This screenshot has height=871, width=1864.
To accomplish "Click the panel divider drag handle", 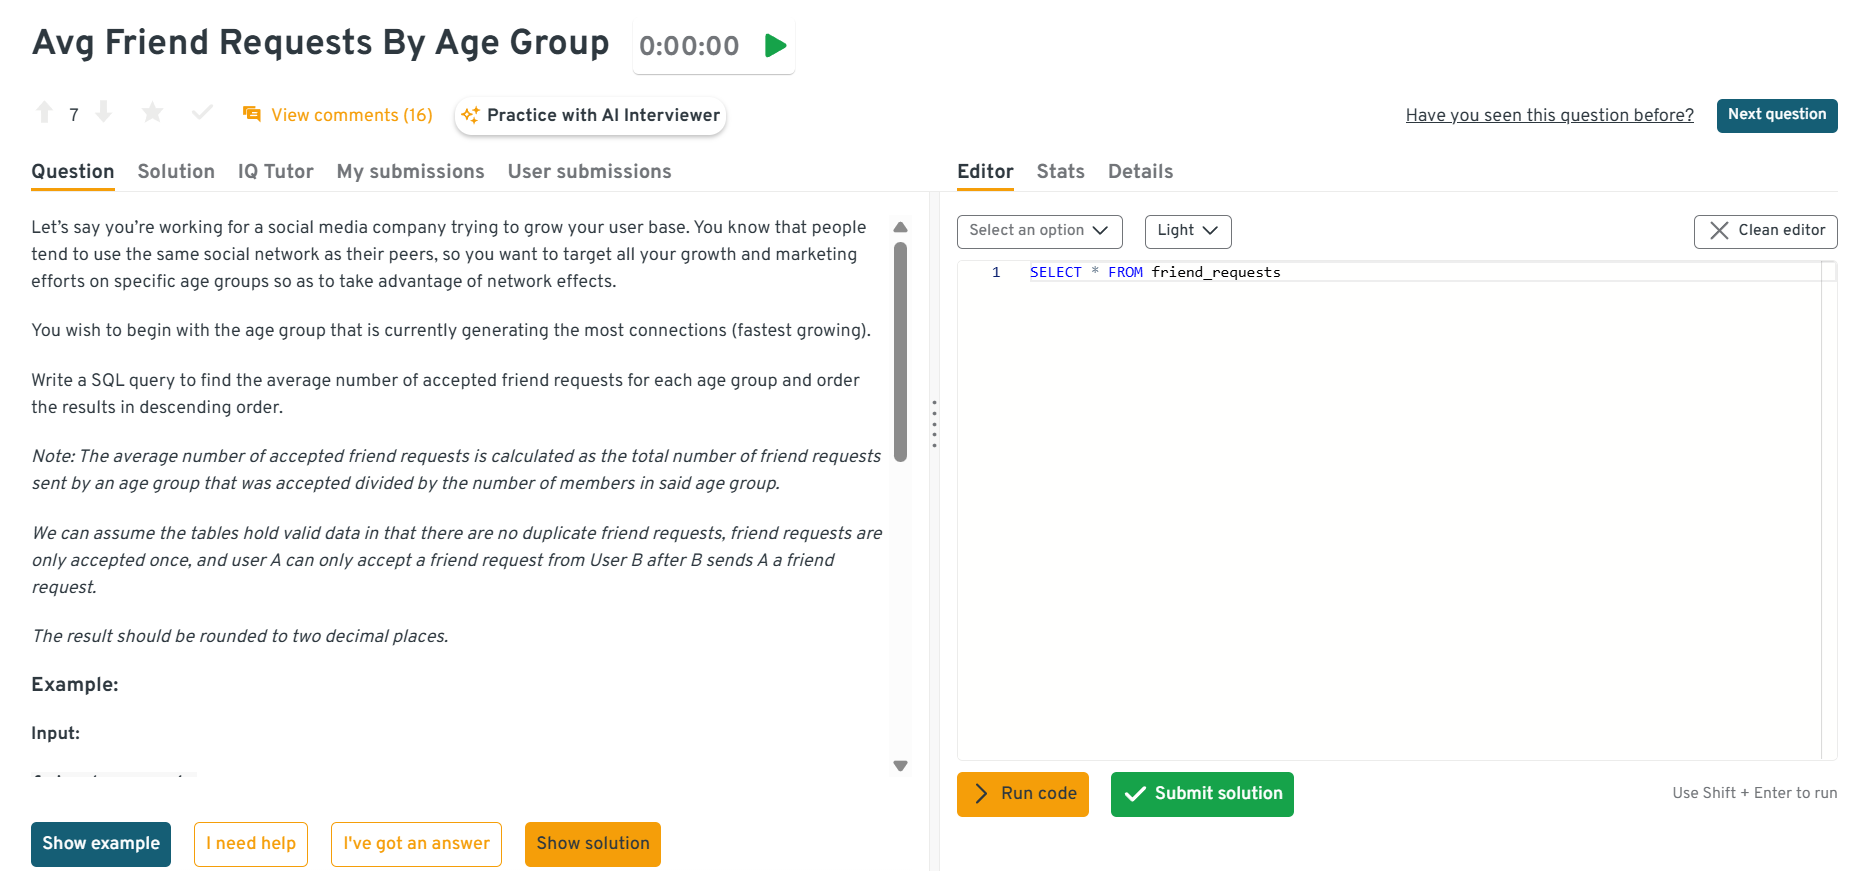I will pos(934,424).
